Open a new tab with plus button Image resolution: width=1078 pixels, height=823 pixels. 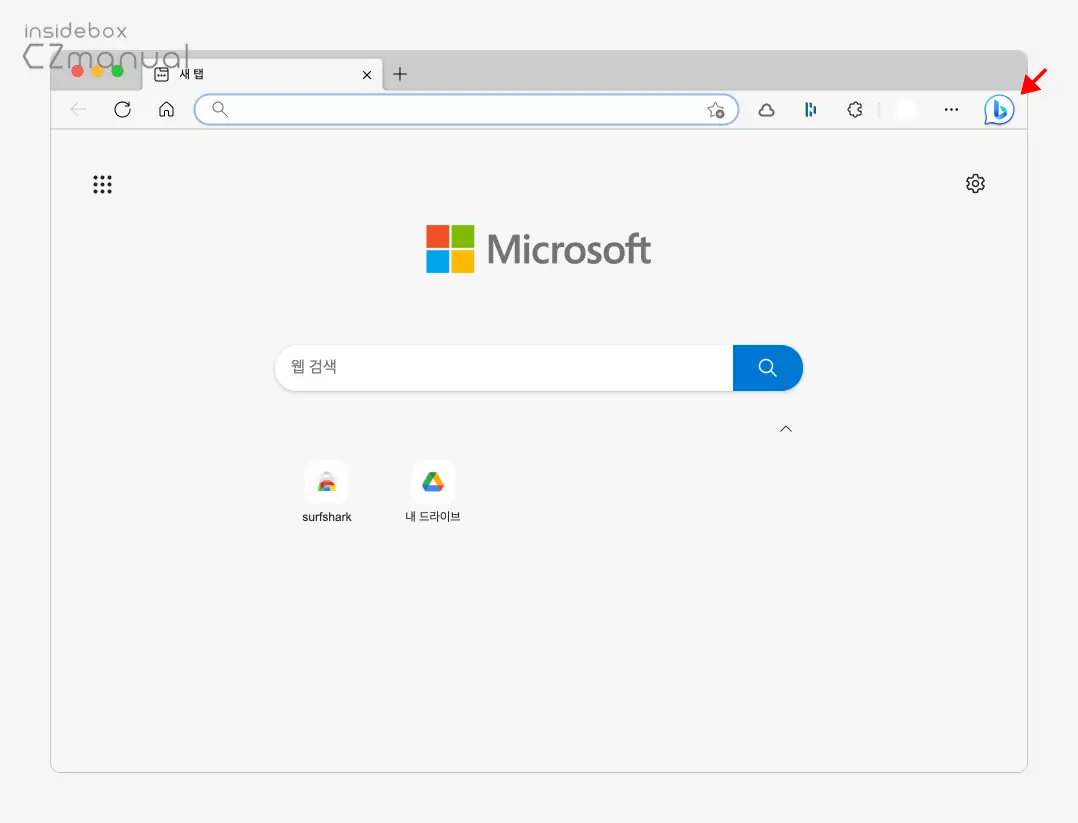click(399, 74)
